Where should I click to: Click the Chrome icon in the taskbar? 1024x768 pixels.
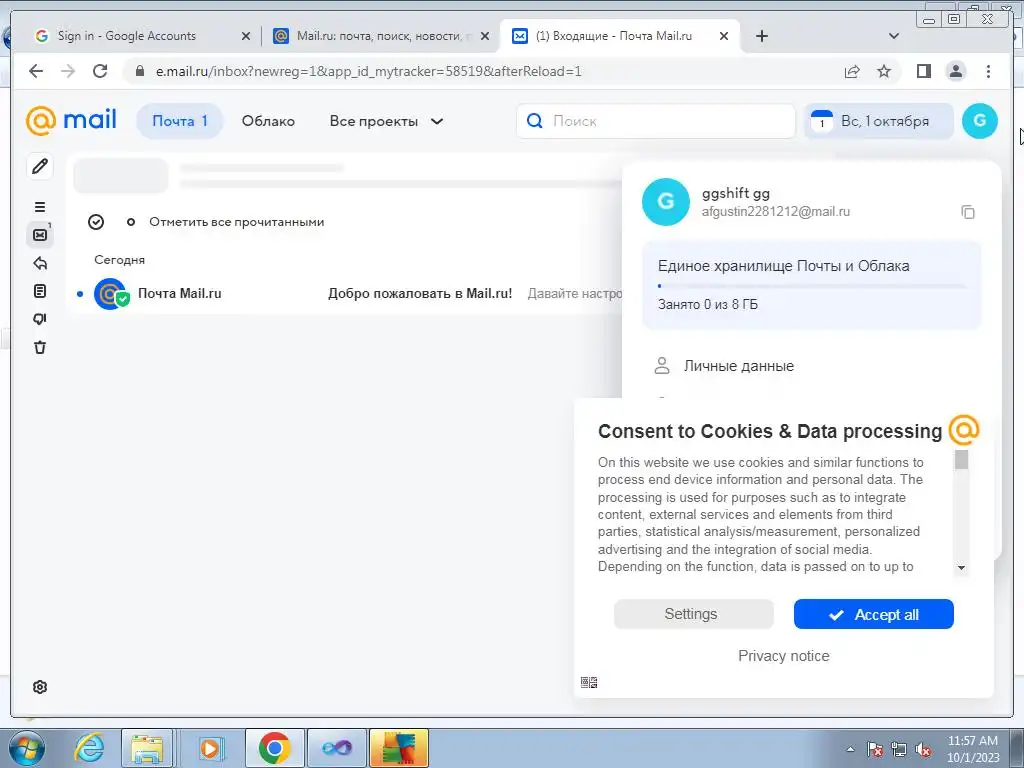(x=274, y=748)
